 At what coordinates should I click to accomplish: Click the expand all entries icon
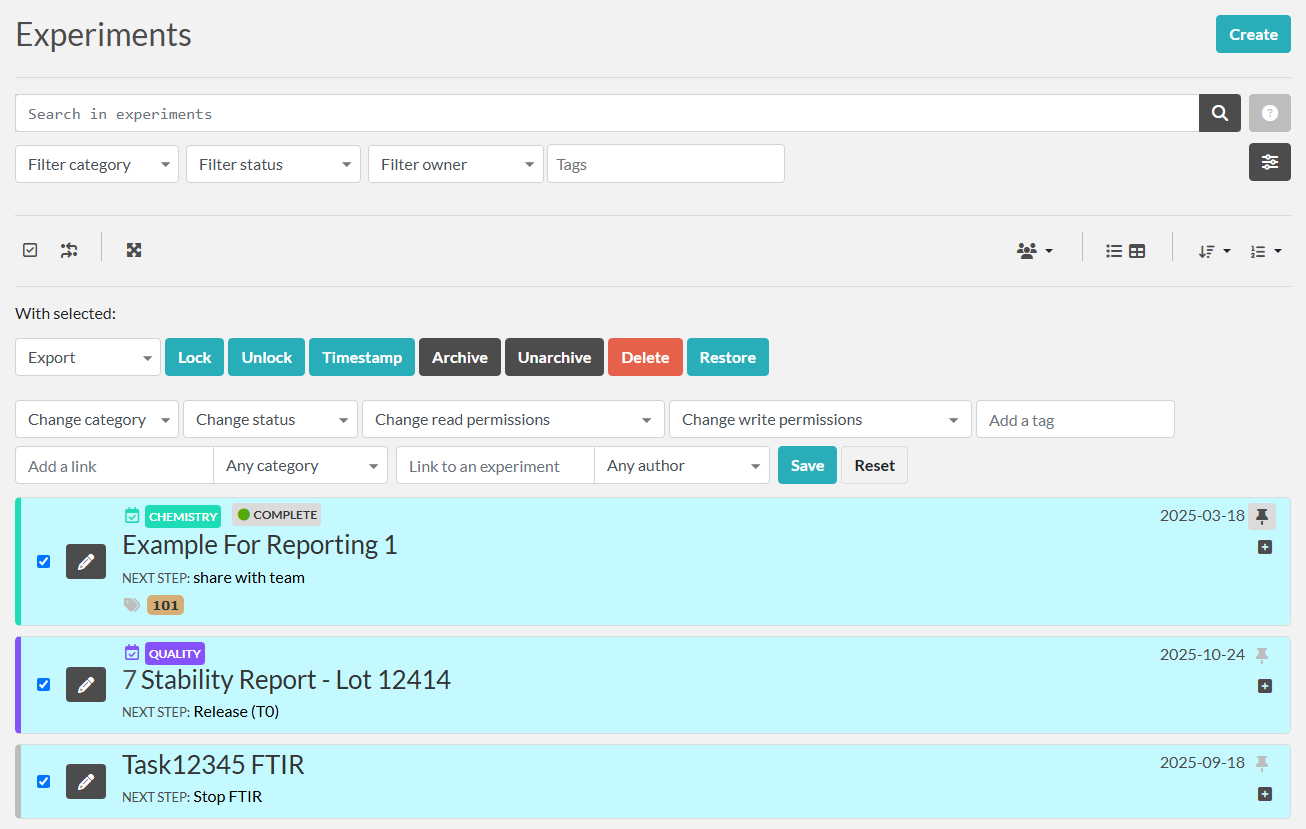[x=134, y=250]
